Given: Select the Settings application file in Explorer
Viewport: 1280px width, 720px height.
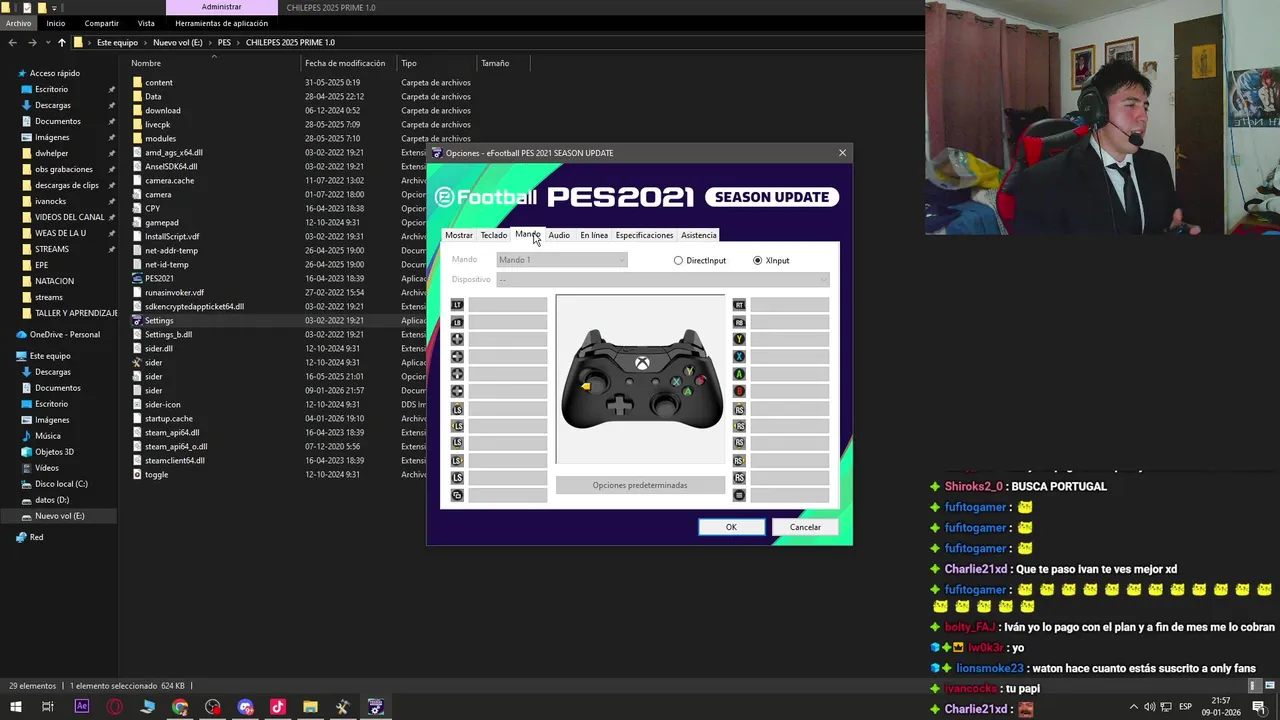Looking at the screenshot, I should pyautogui.click(x=159, y=320).
